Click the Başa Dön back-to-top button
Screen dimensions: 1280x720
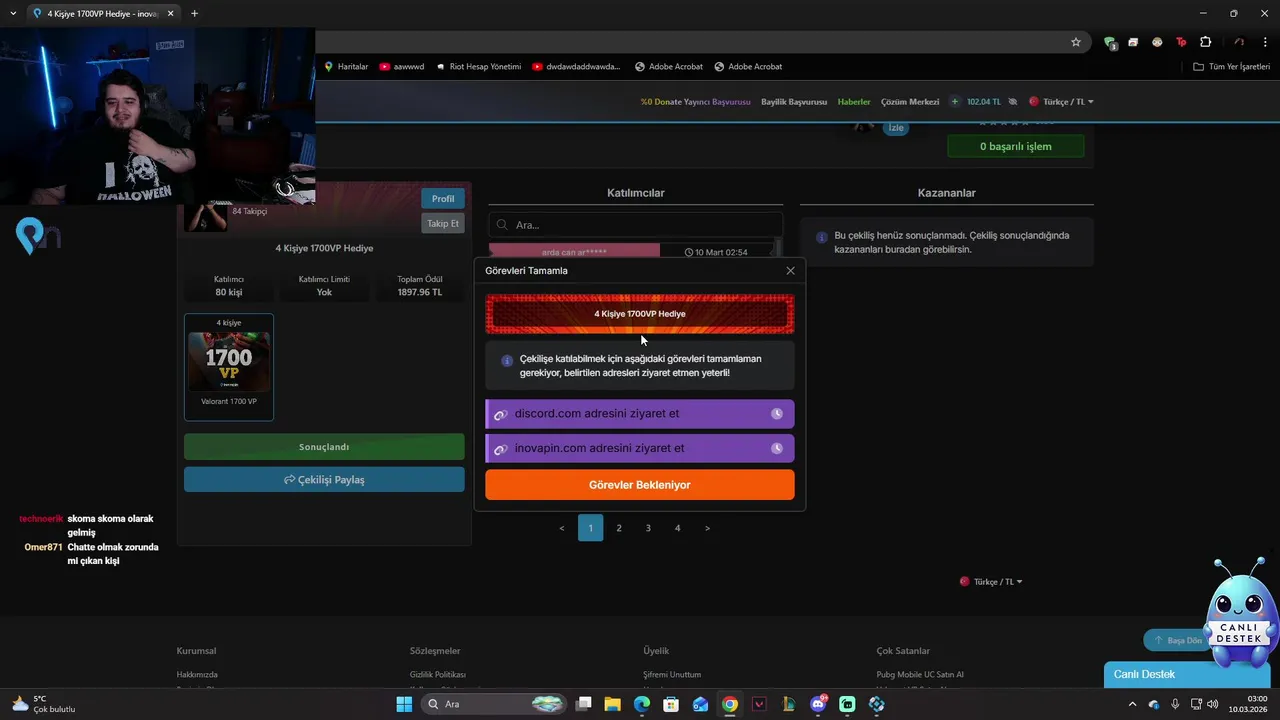(1178, 640)
